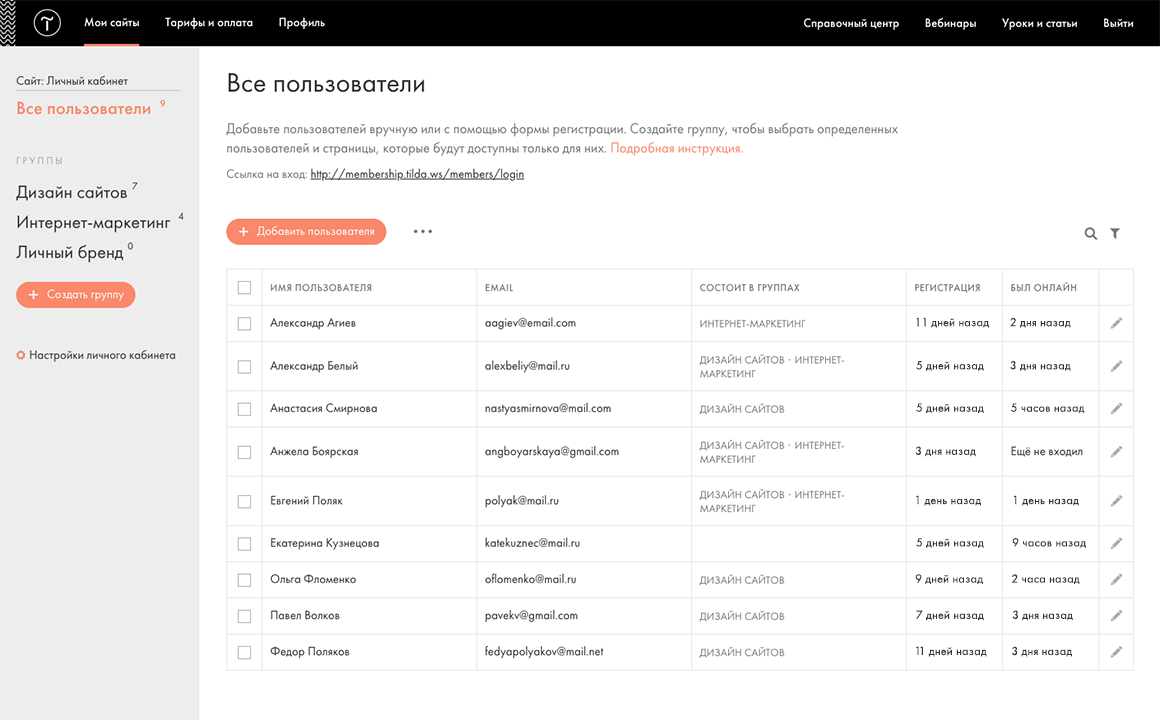Edit Александр Агиев with pencil icon

click(1116, 323)
